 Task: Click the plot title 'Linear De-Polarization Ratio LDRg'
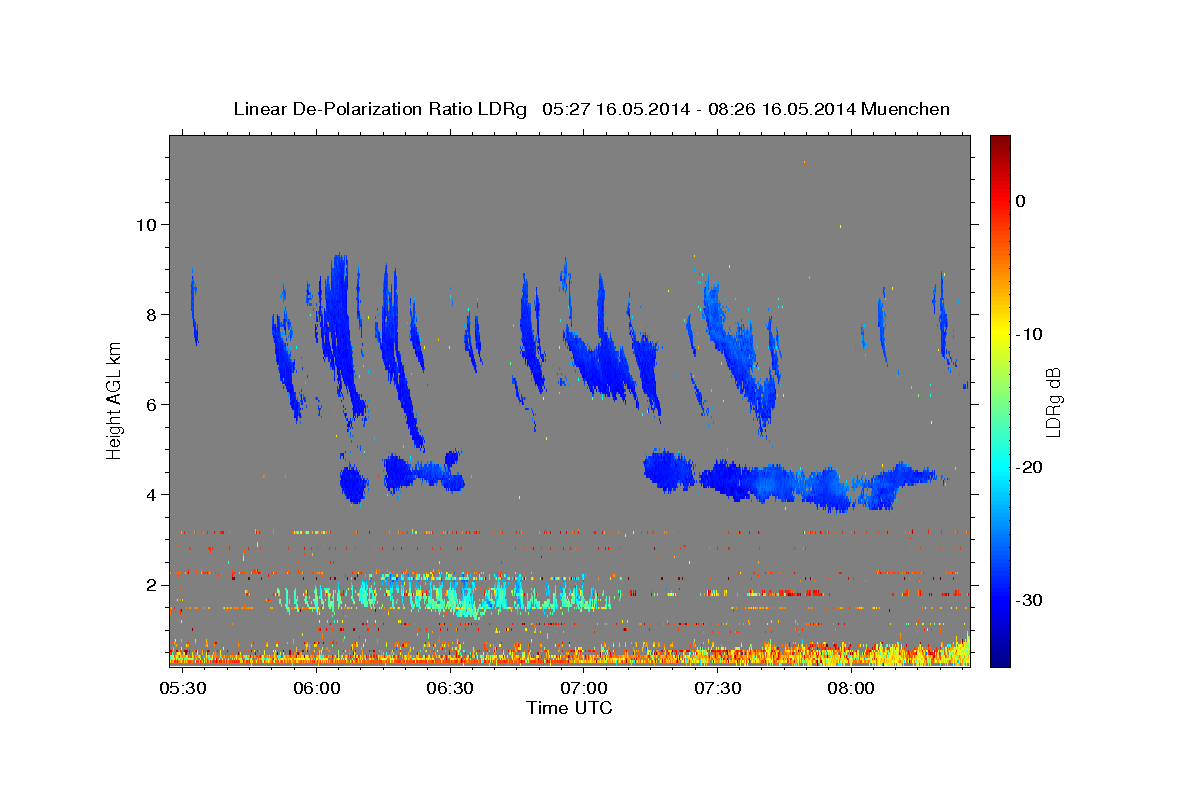379,109
